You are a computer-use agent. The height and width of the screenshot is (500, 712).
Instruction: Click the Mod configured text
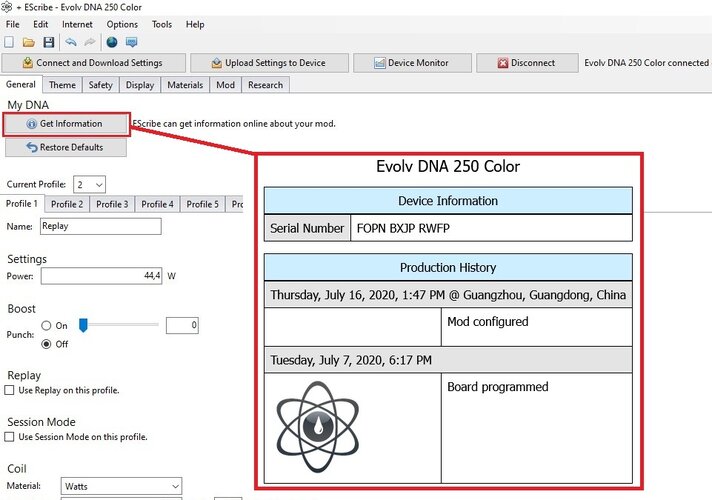(x=488, y=322)
